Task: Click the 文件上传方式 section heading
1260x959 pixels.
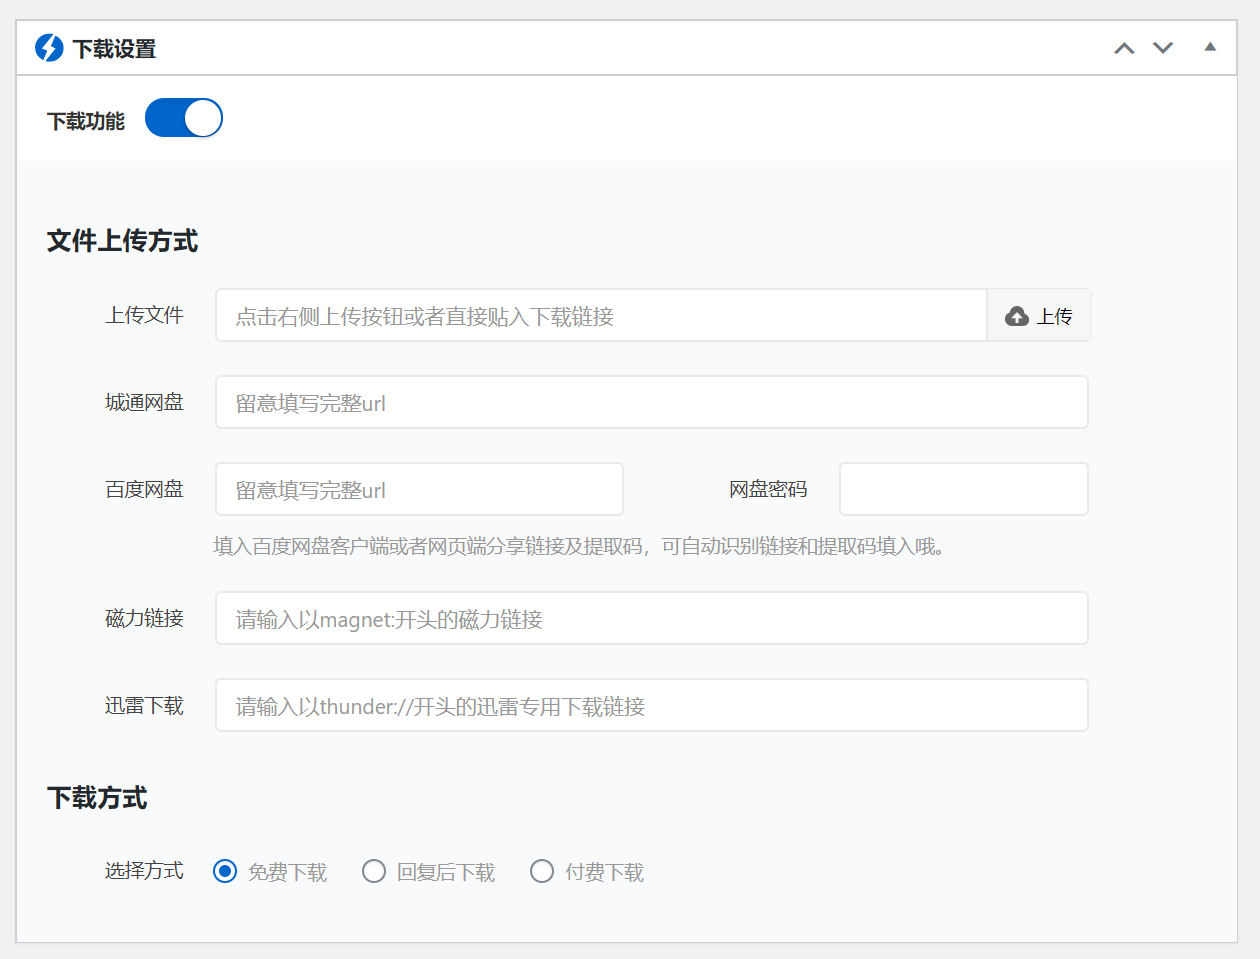Action: pyautogui.click(x=121, y=241)
